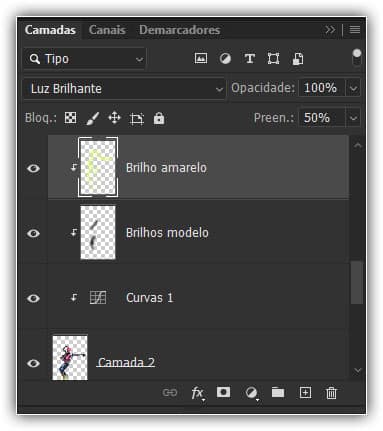This screenshot has height=431, width=383.
Task: Create new fill or adjustment layer
Action: [x=251, y=393]
